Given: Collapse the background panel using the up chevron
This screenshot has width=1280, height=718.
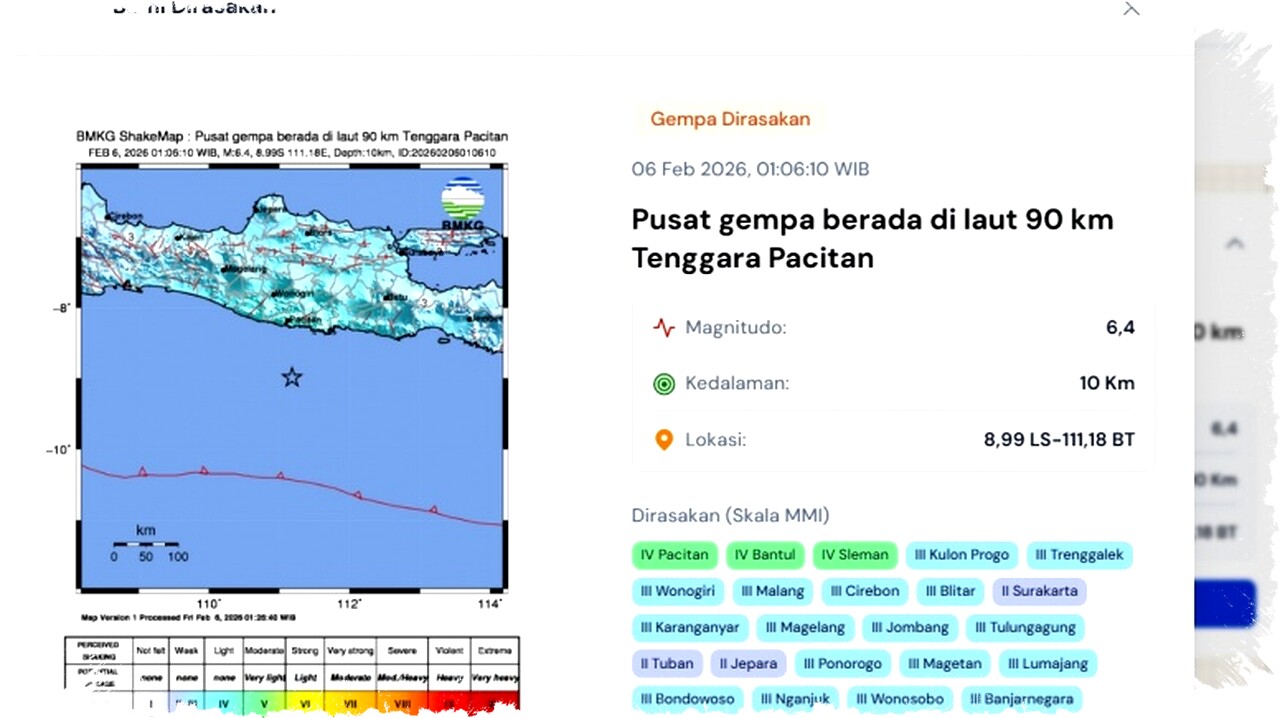Looking at the screenshot, I should 1235,243.
